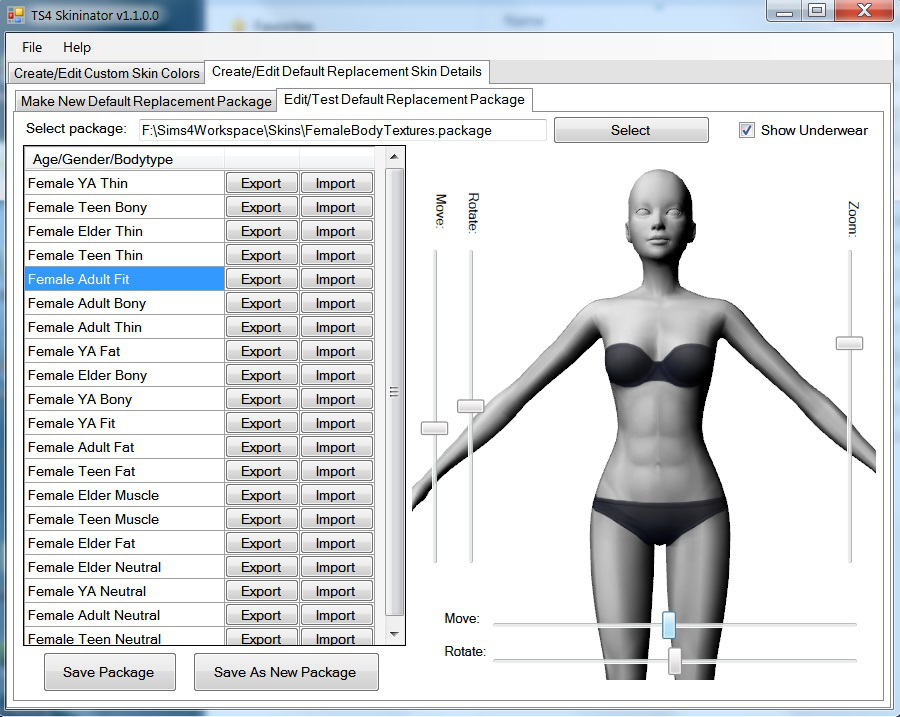This screenshot has height=717, width=900.
Task: Toggle the Show Underwear checkbox
Action: click(747, 130)
